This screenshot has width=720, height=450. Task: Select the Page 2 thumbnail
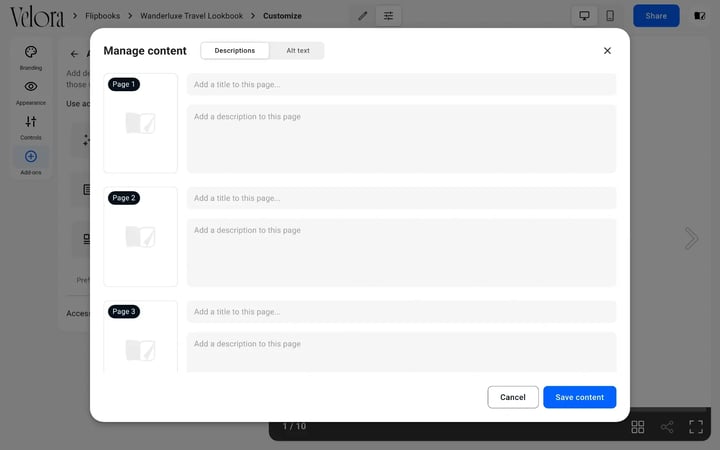pos(141,236)
